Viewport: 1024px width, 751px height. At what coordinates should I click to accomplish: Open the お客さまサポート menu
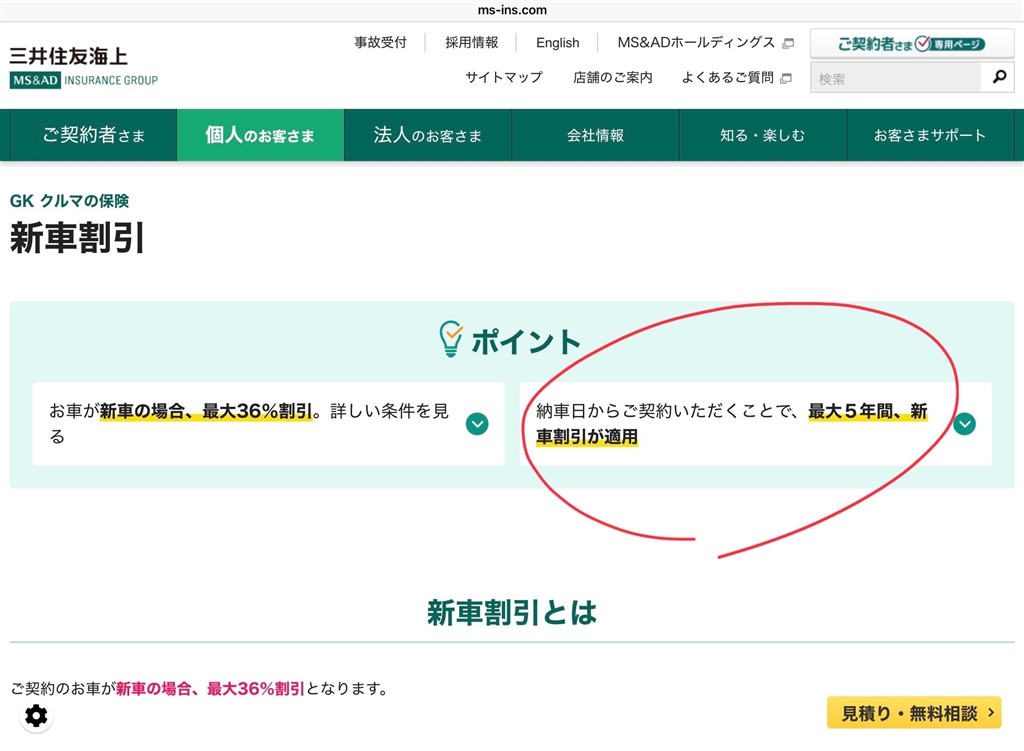930,135
